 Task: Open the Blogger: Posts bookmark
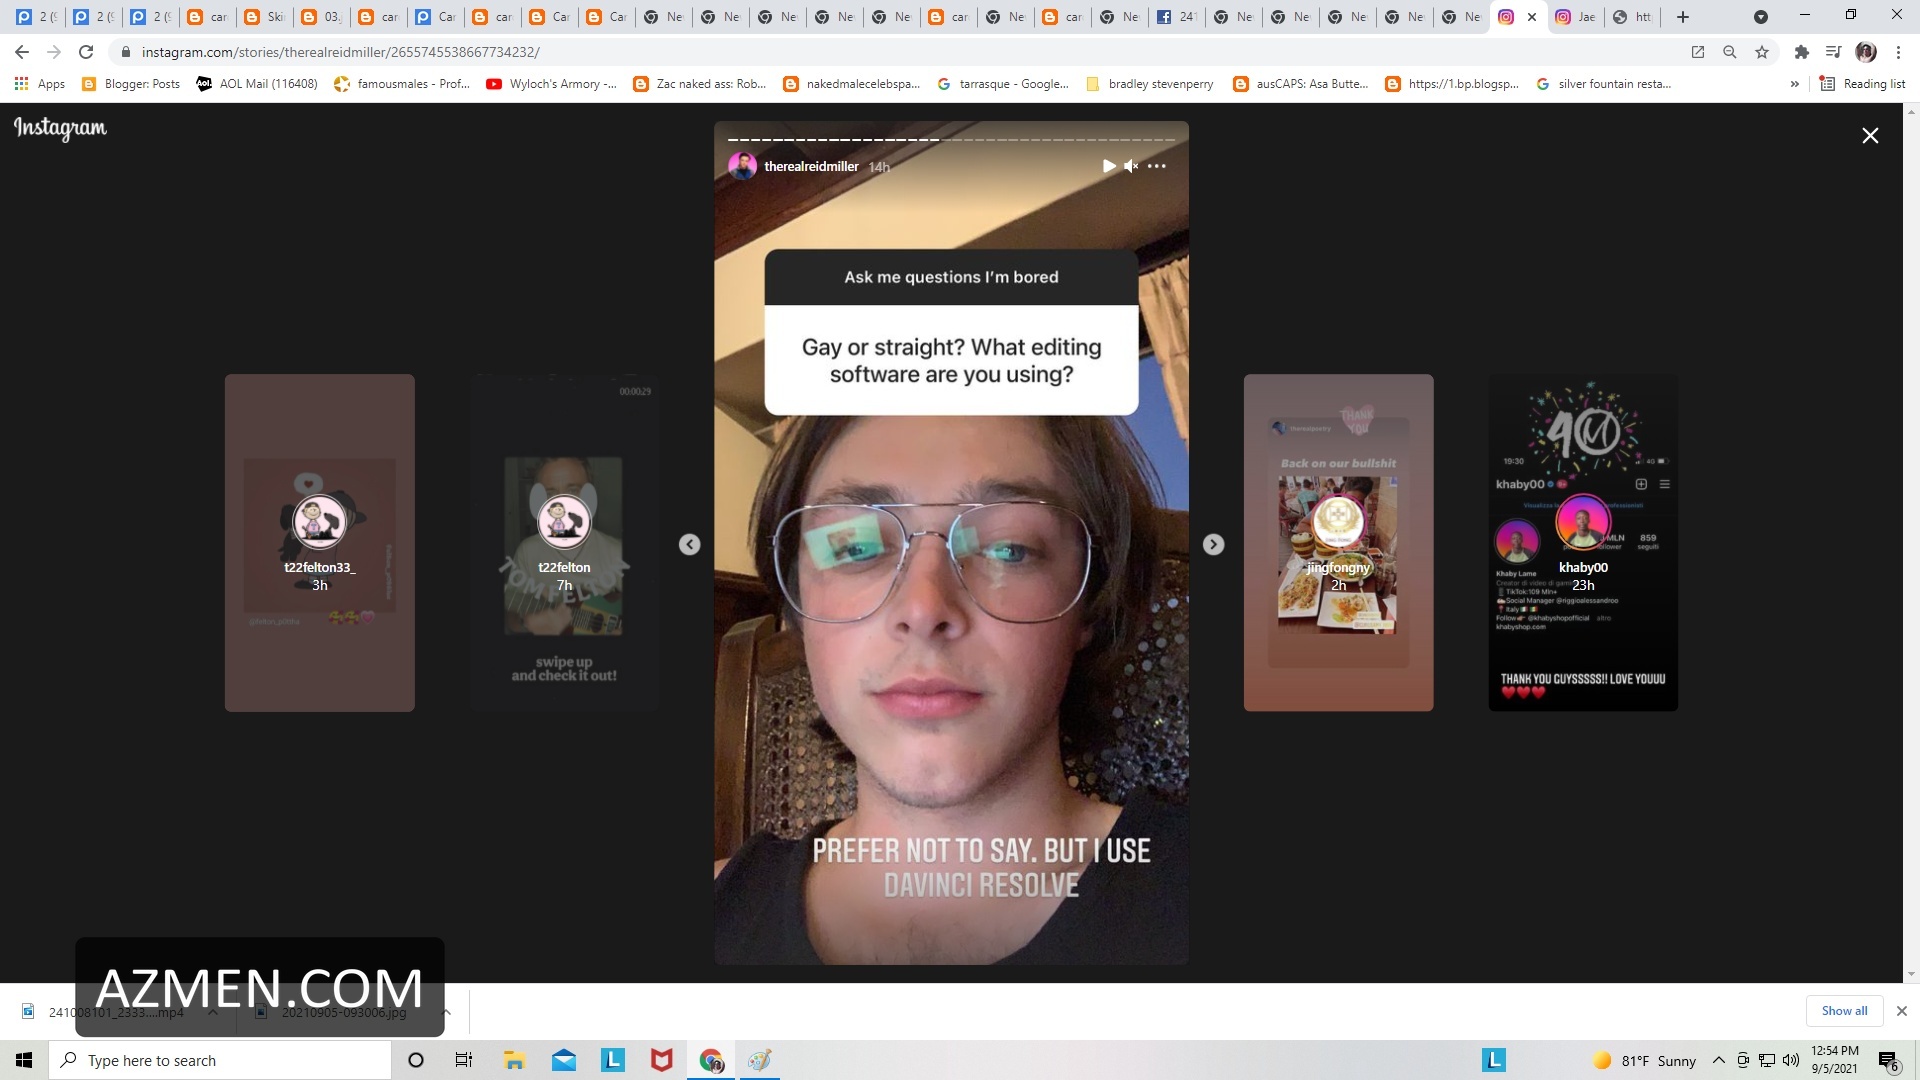point(131,84)
